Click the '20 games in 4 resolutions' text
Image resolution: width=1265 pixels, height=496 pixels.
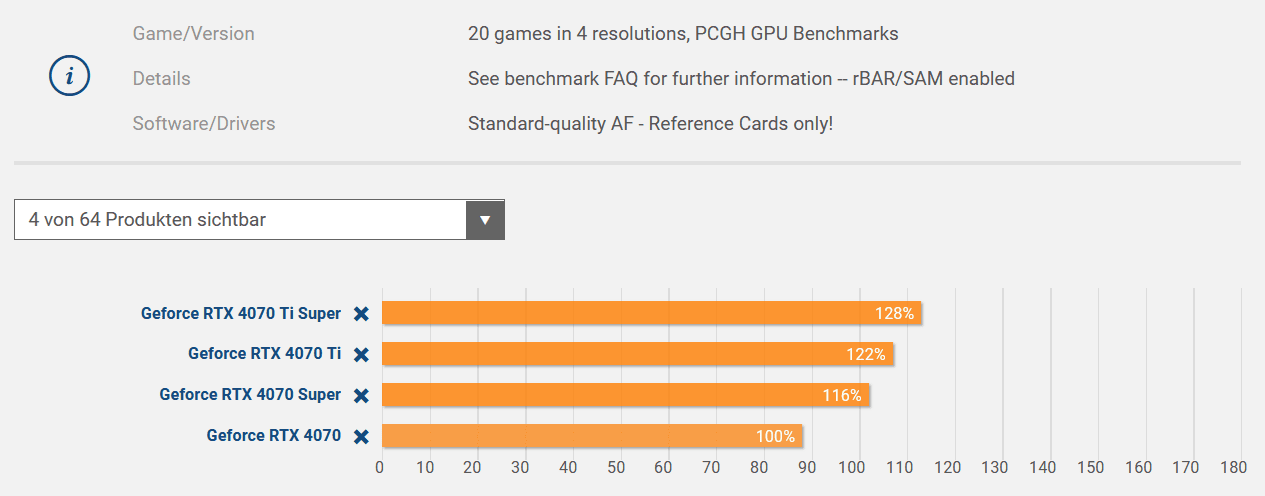683,34
